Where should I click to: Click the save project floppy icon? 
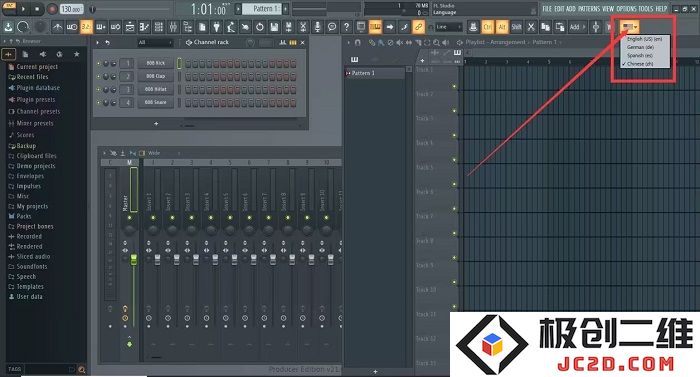coord(274,27)
